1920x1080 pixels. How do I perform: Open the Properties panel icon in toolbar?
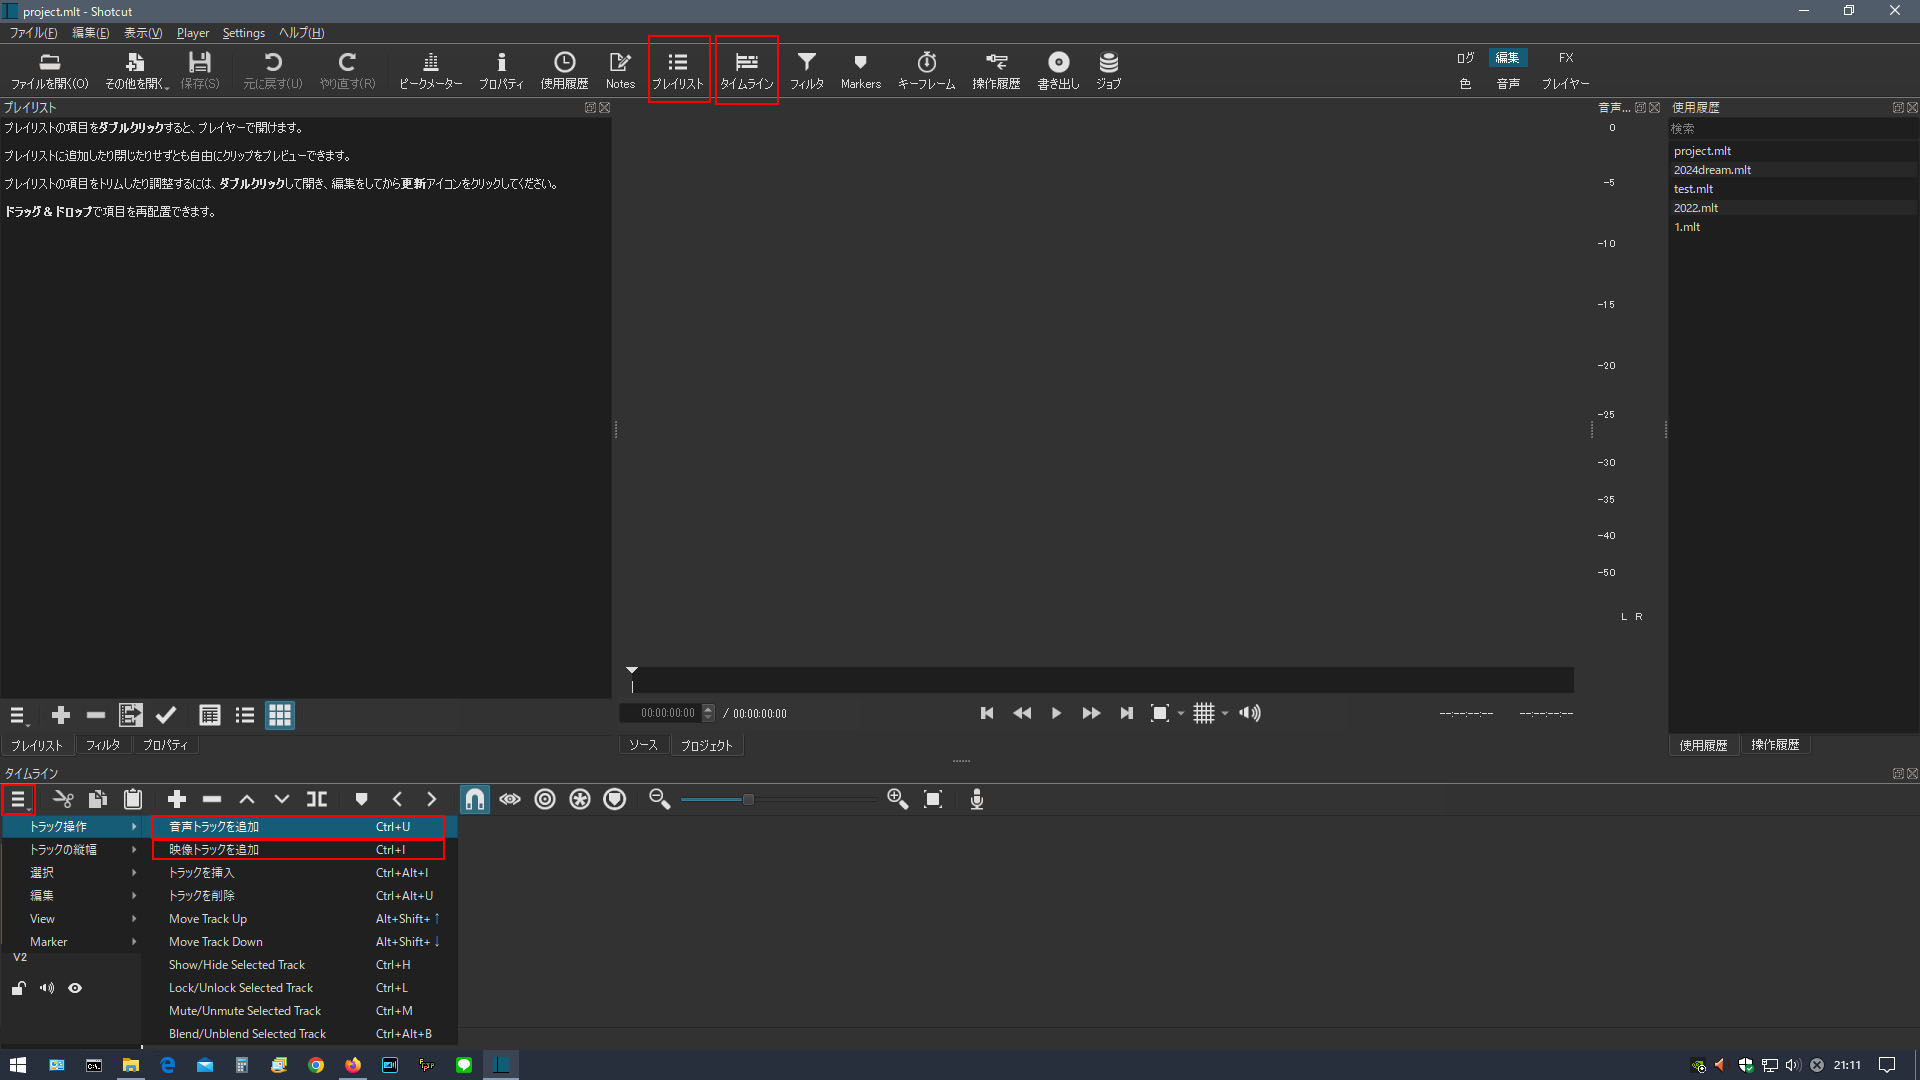point(501,71)
